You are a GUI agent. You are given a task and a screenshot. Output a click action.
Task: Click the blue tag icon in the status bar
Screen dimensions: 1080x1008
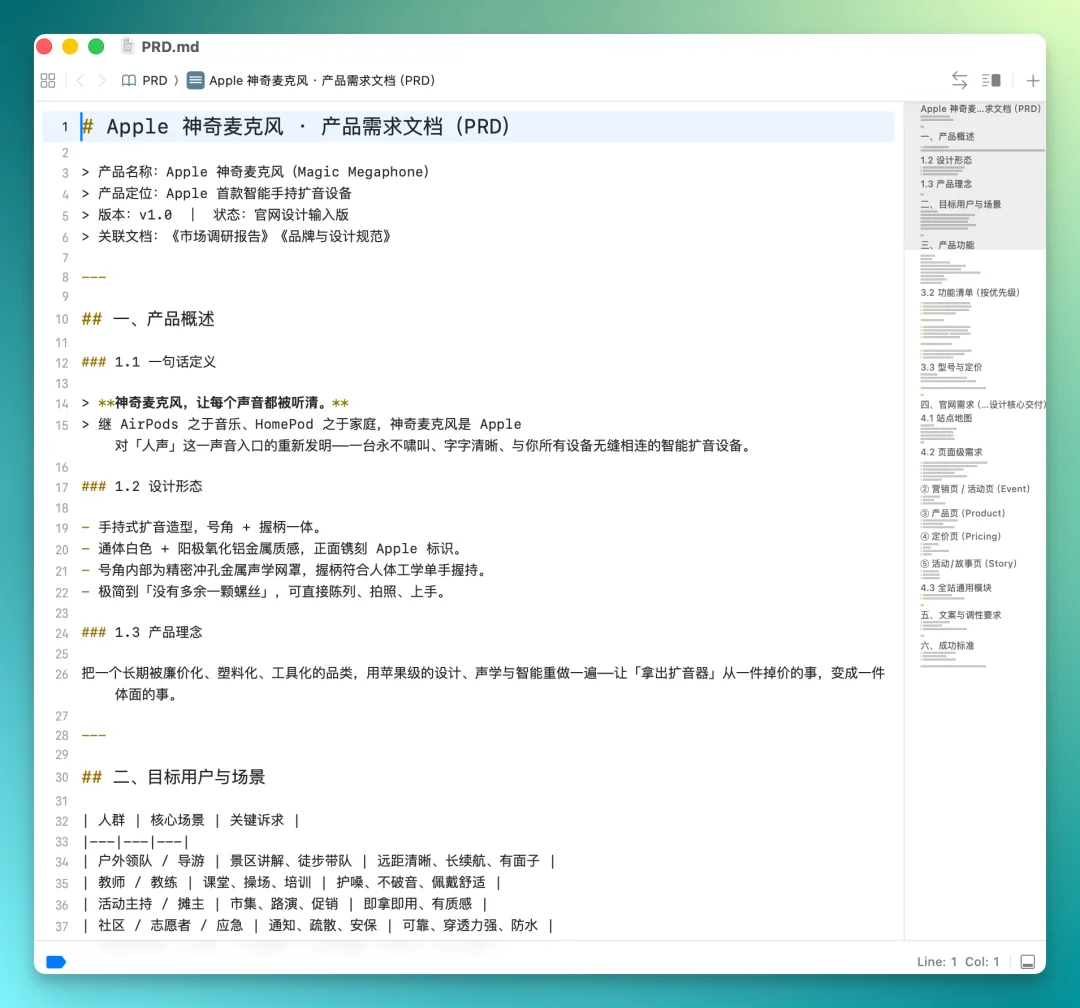[x=56, y=962]
